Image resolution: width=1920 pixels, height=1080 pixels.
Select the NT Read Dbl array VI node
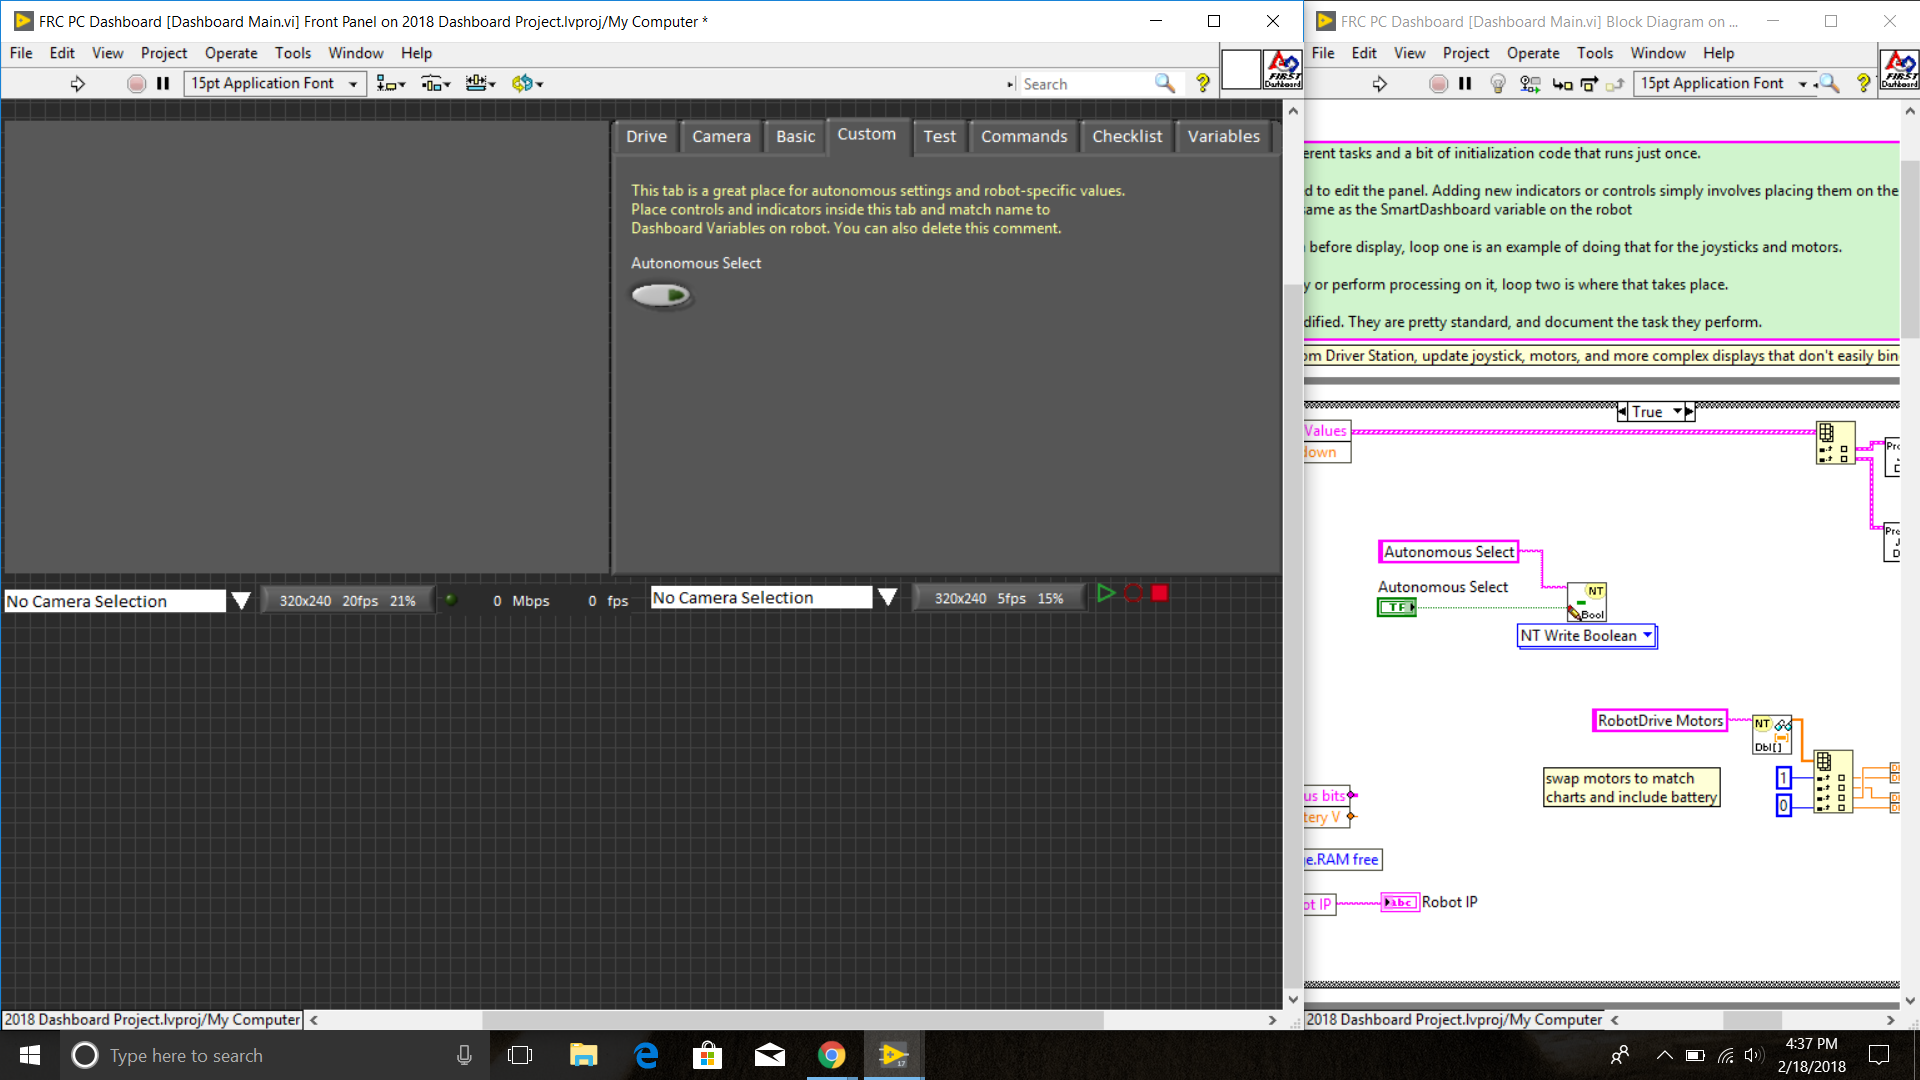tap(1772, 735)
